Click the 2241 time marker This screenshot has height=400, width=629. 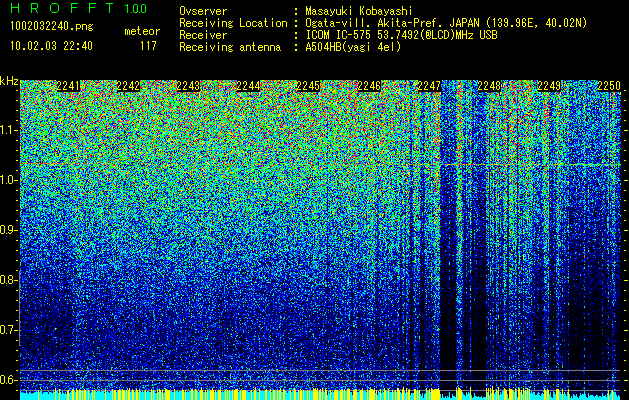tap(68, 86)
